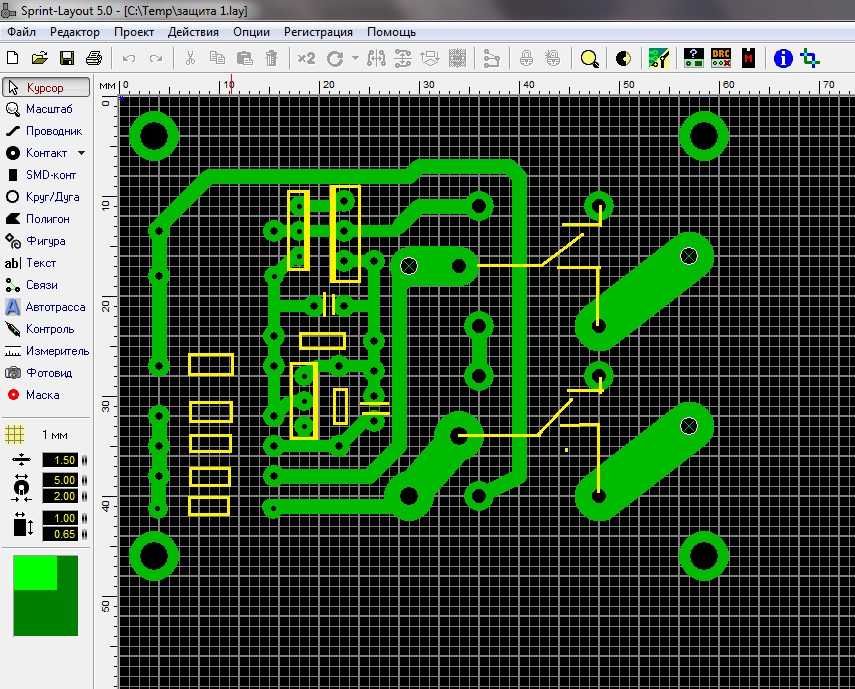Click the track width field 1.50
855x689 pixels.
60,460
